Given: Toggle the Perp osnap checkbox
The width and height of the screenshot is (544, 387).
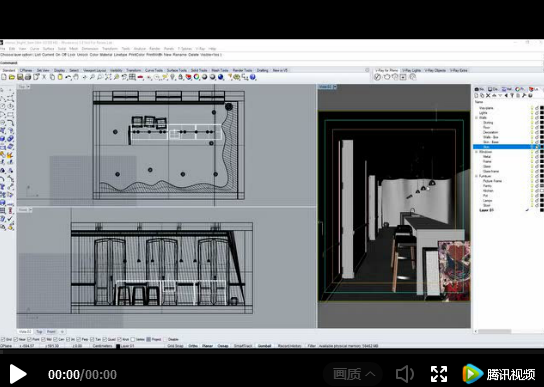Looking at the screenshot, I should [x=79, y=339].
